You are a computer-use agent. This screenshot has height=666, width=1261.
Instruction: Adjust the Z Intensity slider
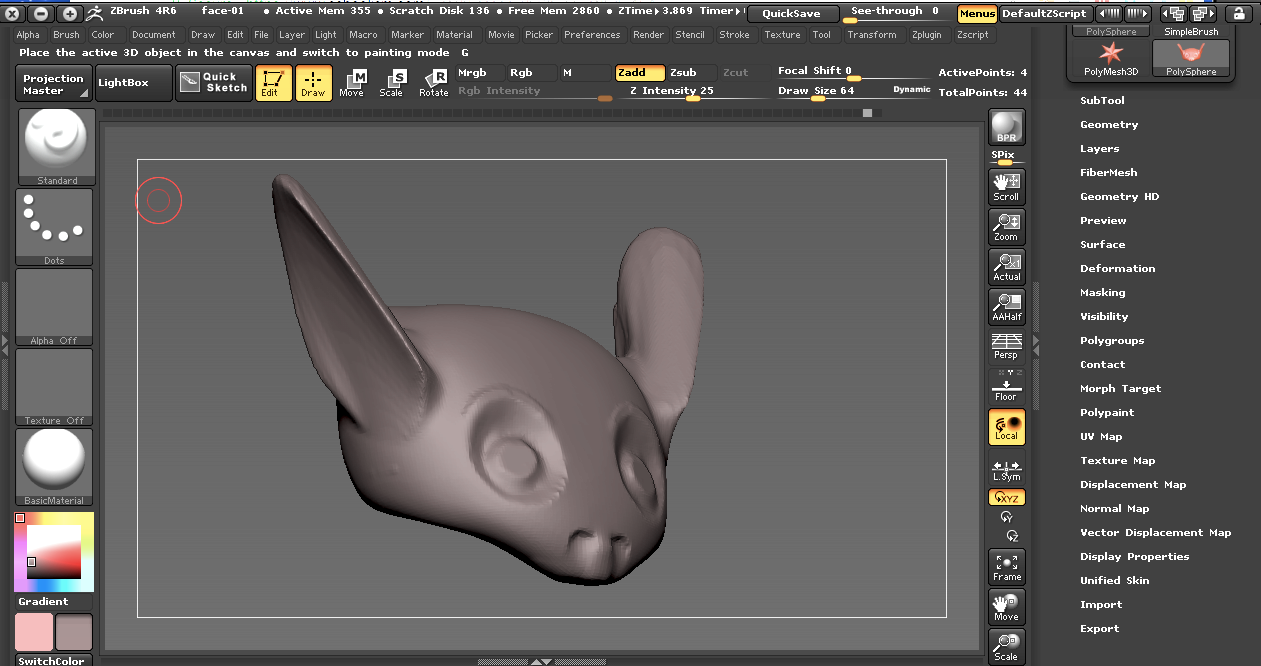pyautogui.click(x=692, y=98)
